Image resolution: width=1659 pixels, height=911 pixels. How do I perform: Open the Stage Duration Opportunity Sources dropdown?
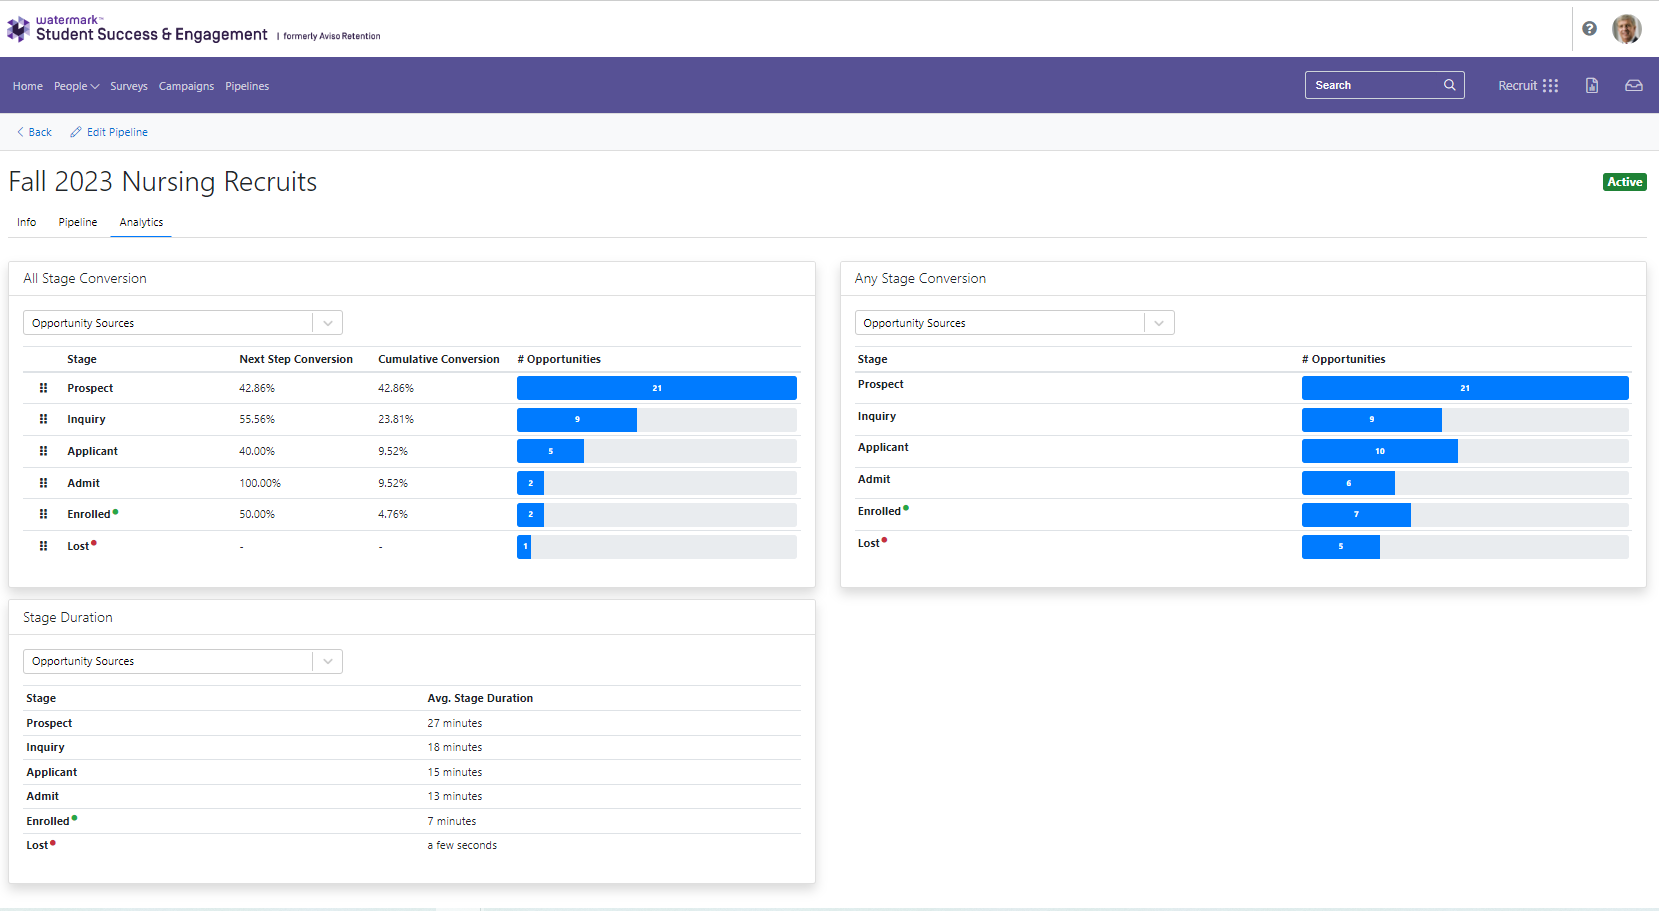tap(327, 661)
